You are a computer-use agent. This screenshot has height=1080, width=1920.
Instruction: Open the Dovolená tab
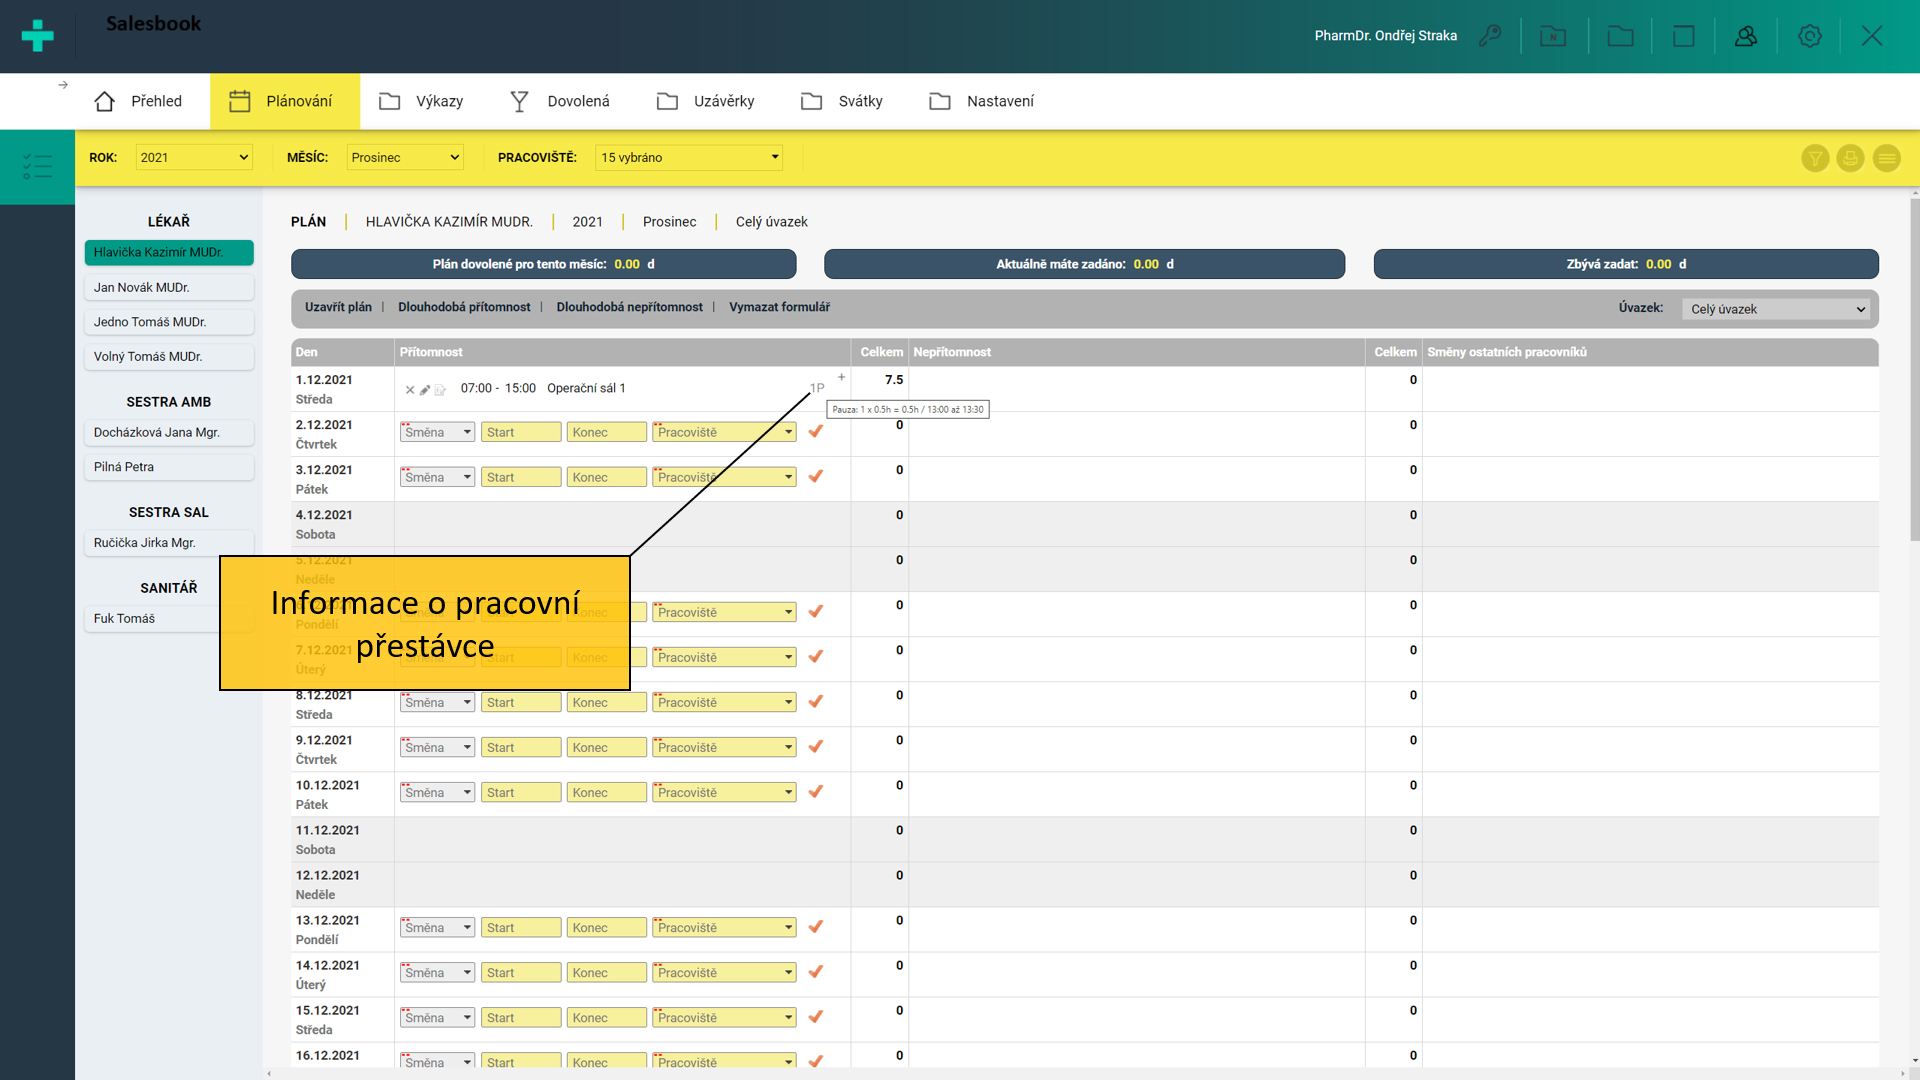click(560, 101)
